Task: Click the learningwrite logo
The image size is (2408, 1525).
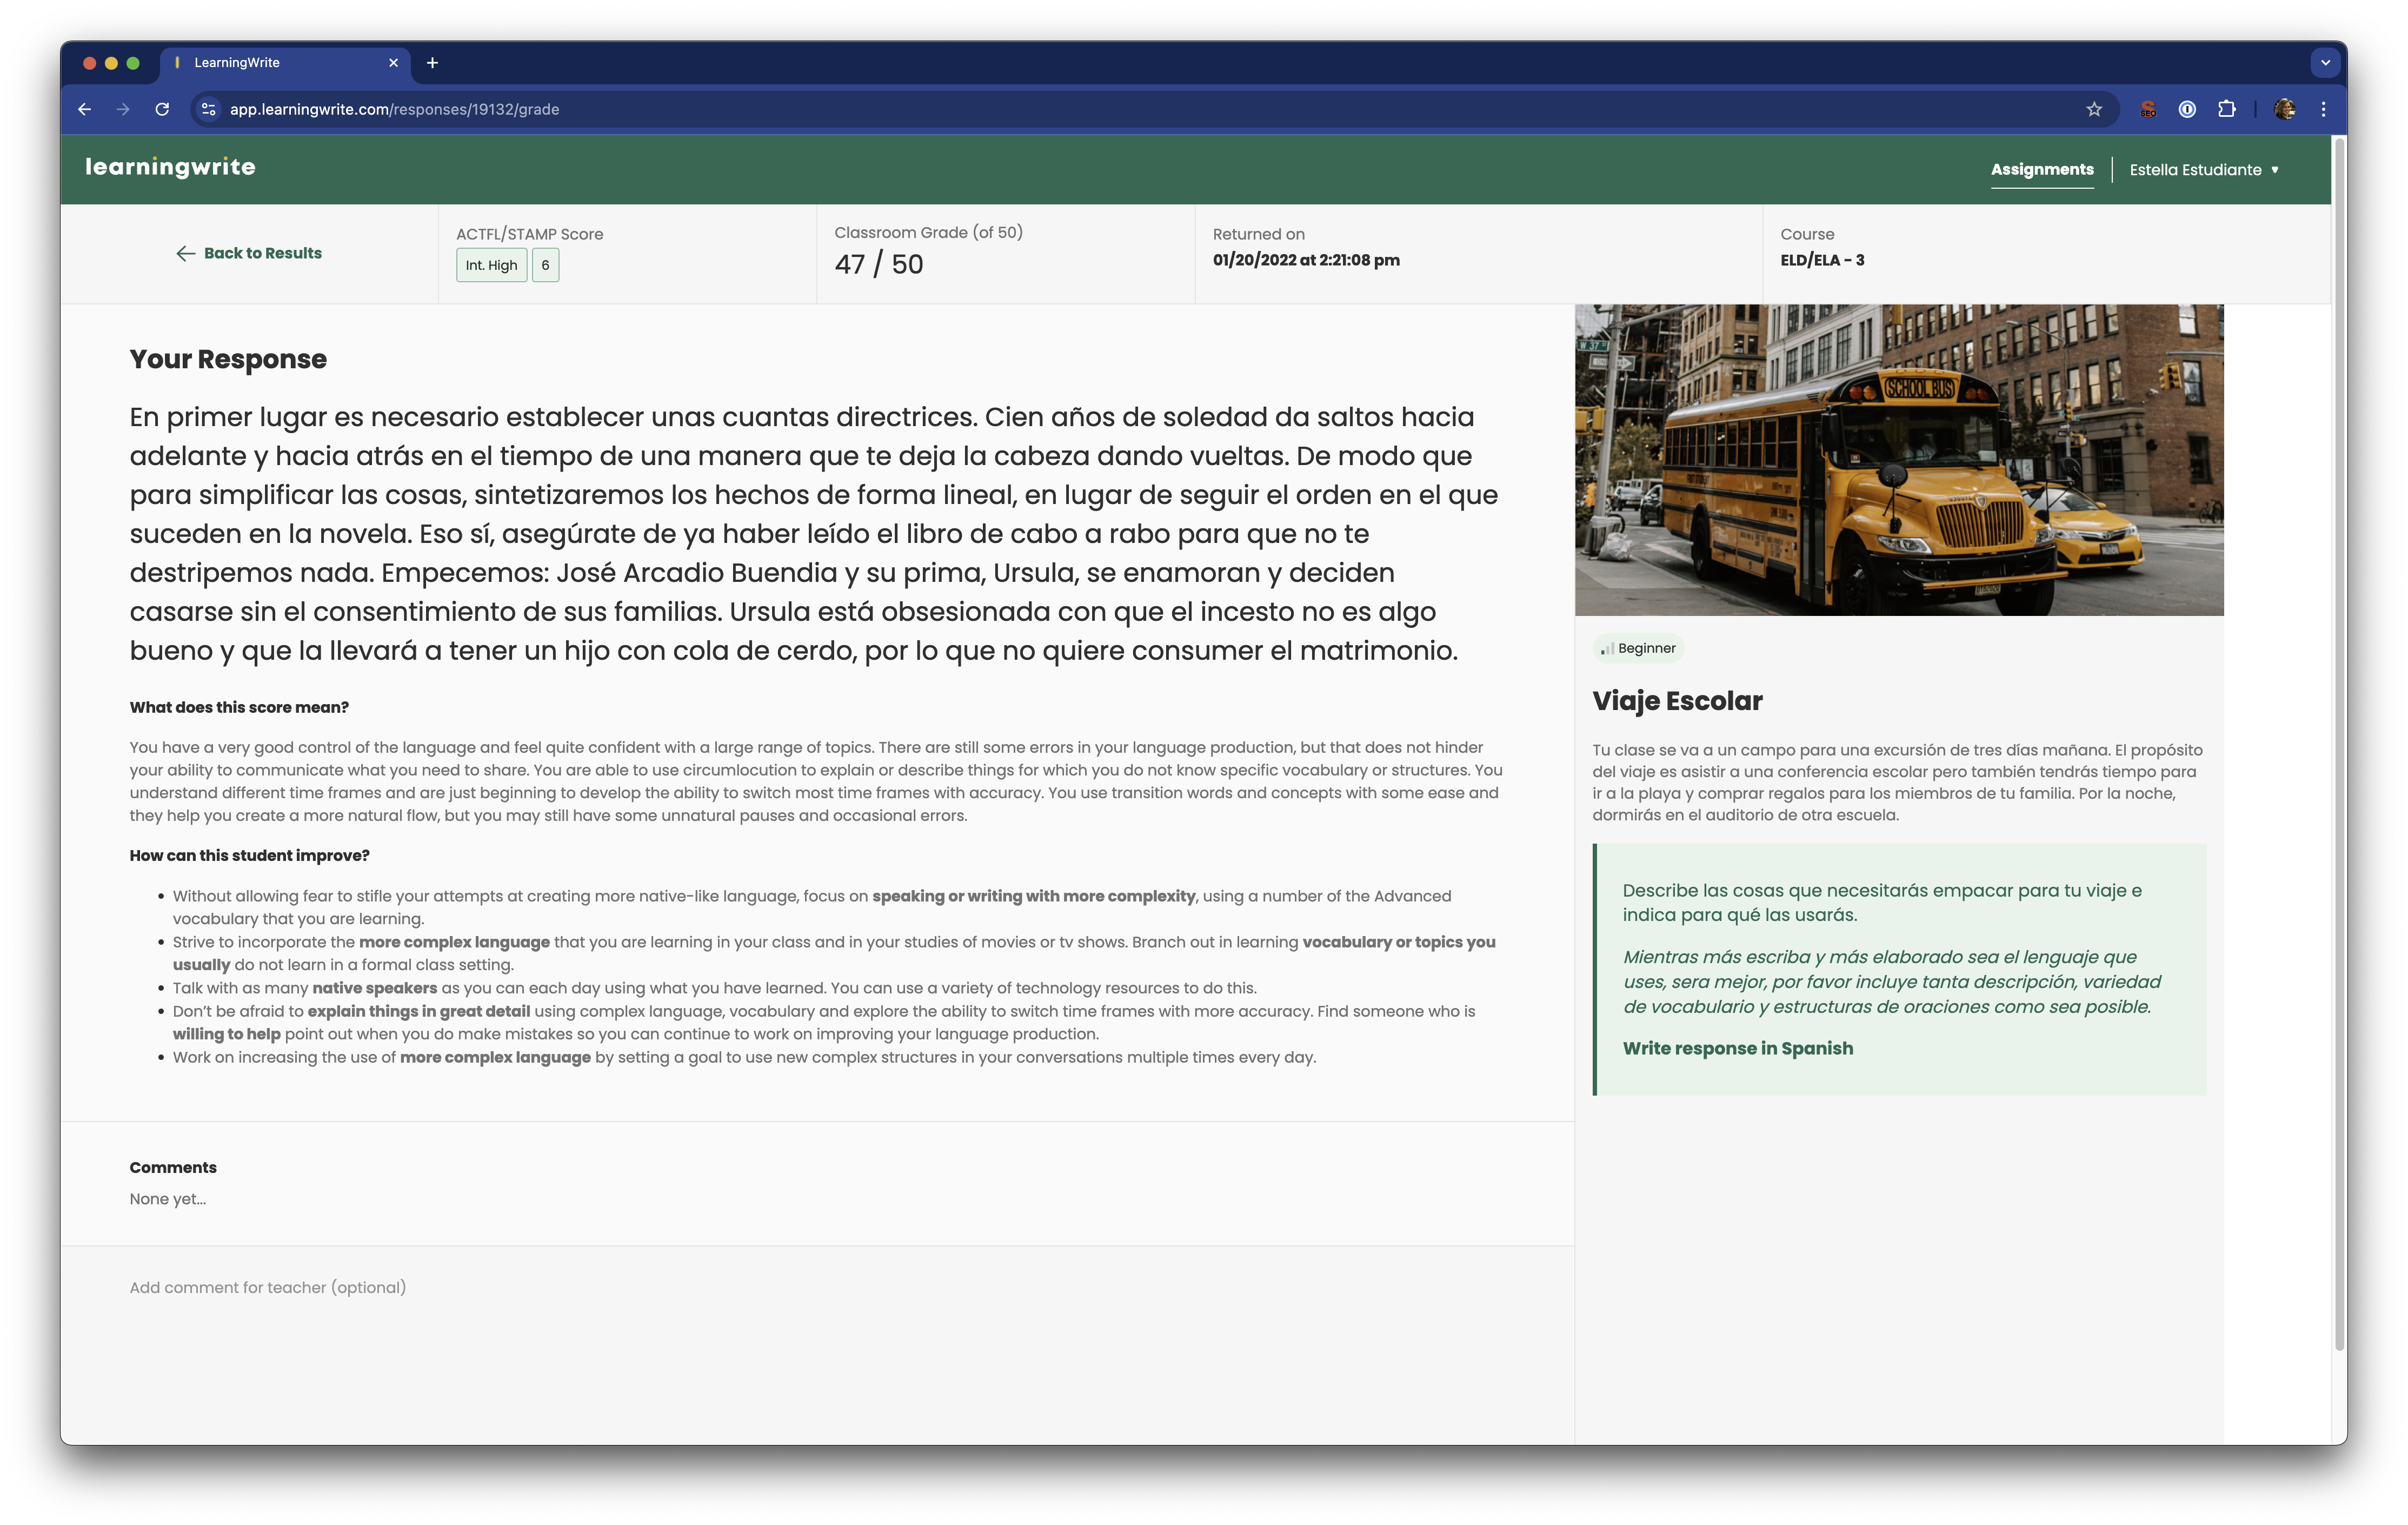Action: click(x=171, y=167)
